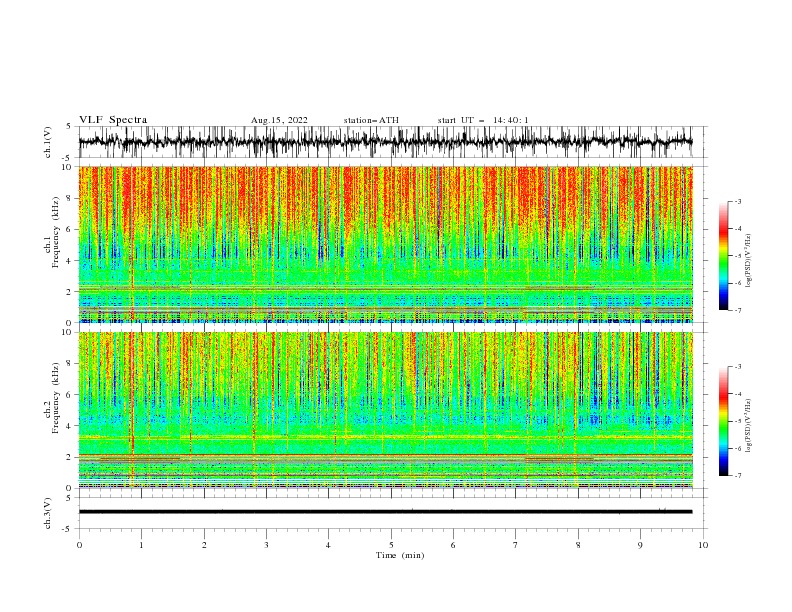792x612 pixels.
Task: Click the ch.1 colorbar 'log(PSD)(V²/Hz)' label
Action: 749,261
